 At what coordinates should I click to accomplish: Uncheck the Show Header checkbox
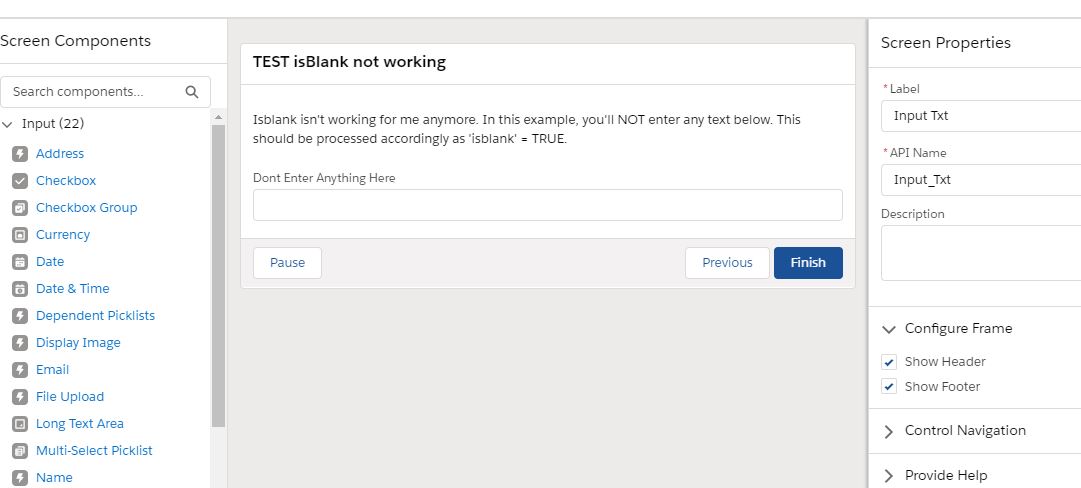click(889, 362)
